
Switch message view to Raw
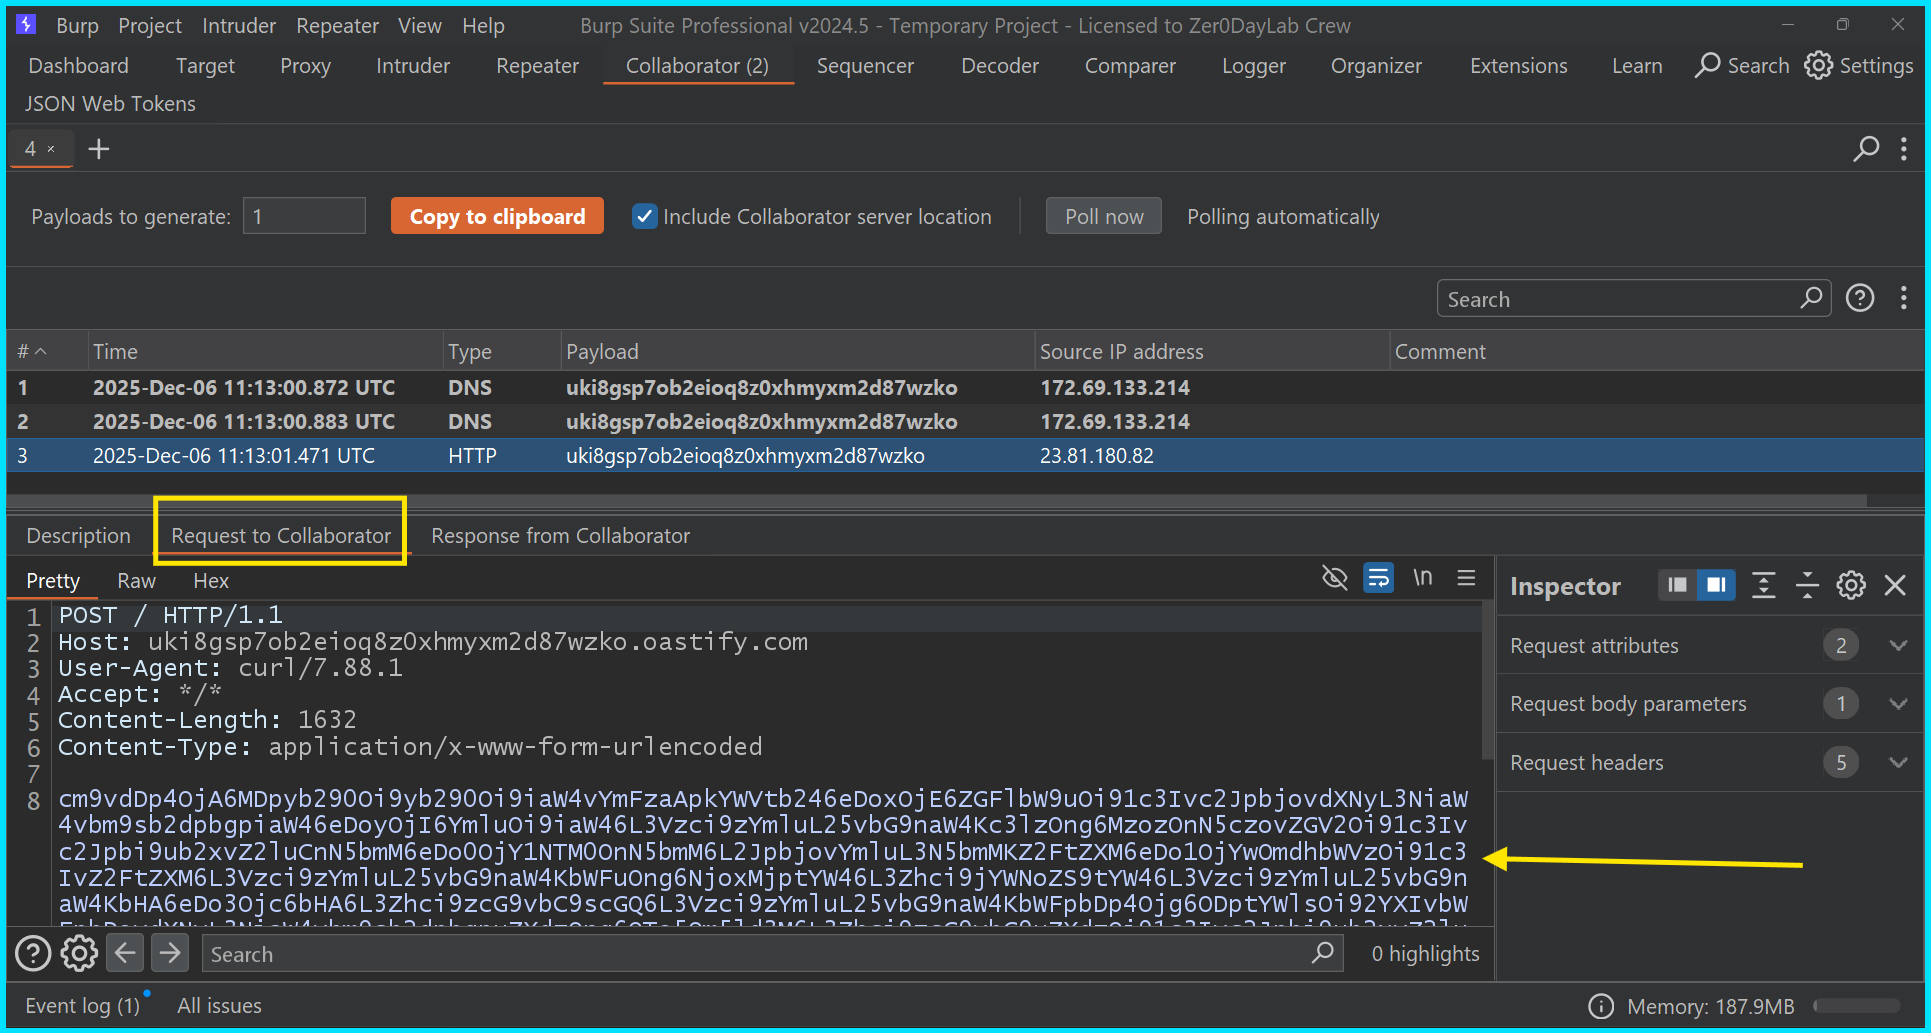pyautogui.click(x=136, y=581)
